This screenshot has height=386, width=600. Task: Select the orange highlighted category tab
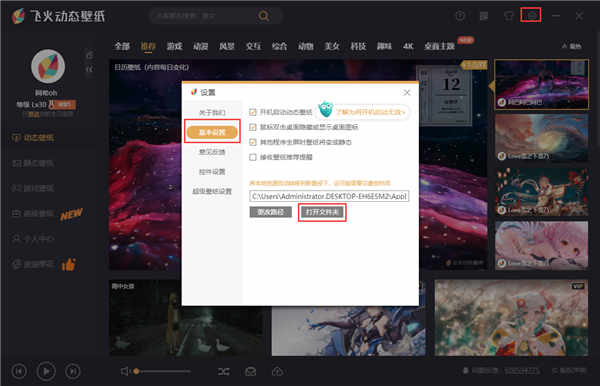click(x=148, y=46)
